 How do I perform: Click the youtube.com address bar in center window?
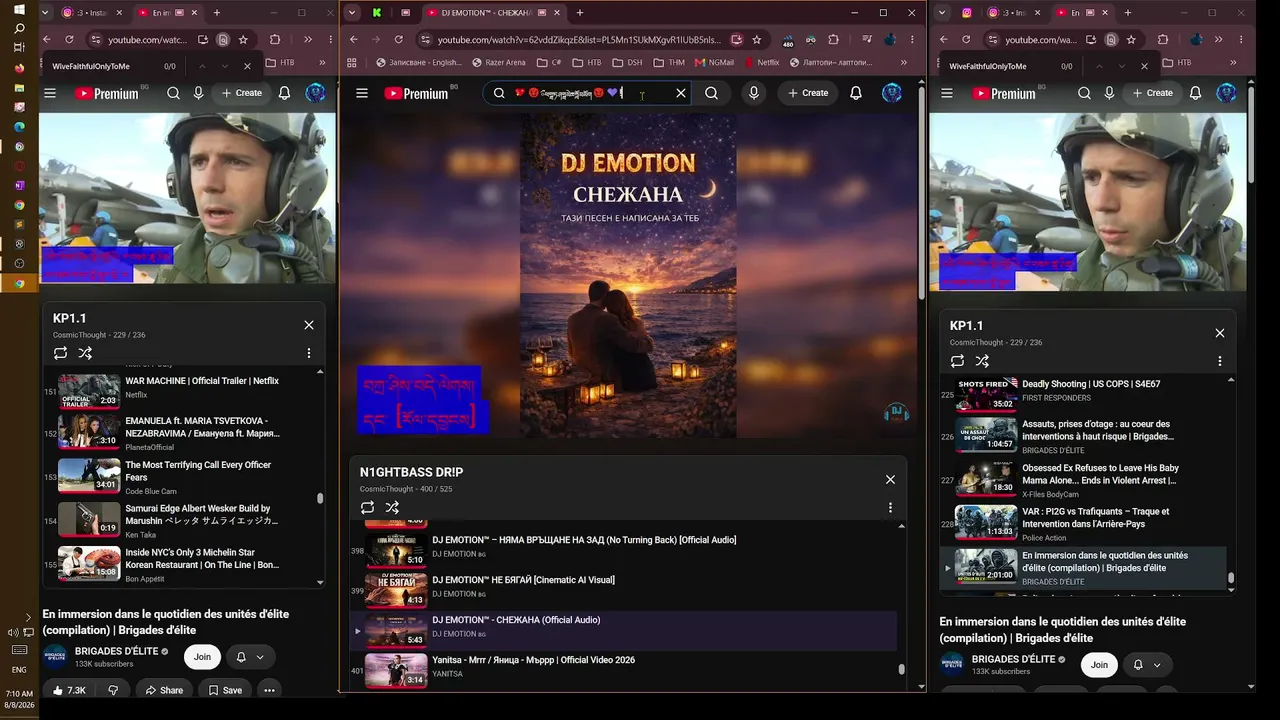579,40
